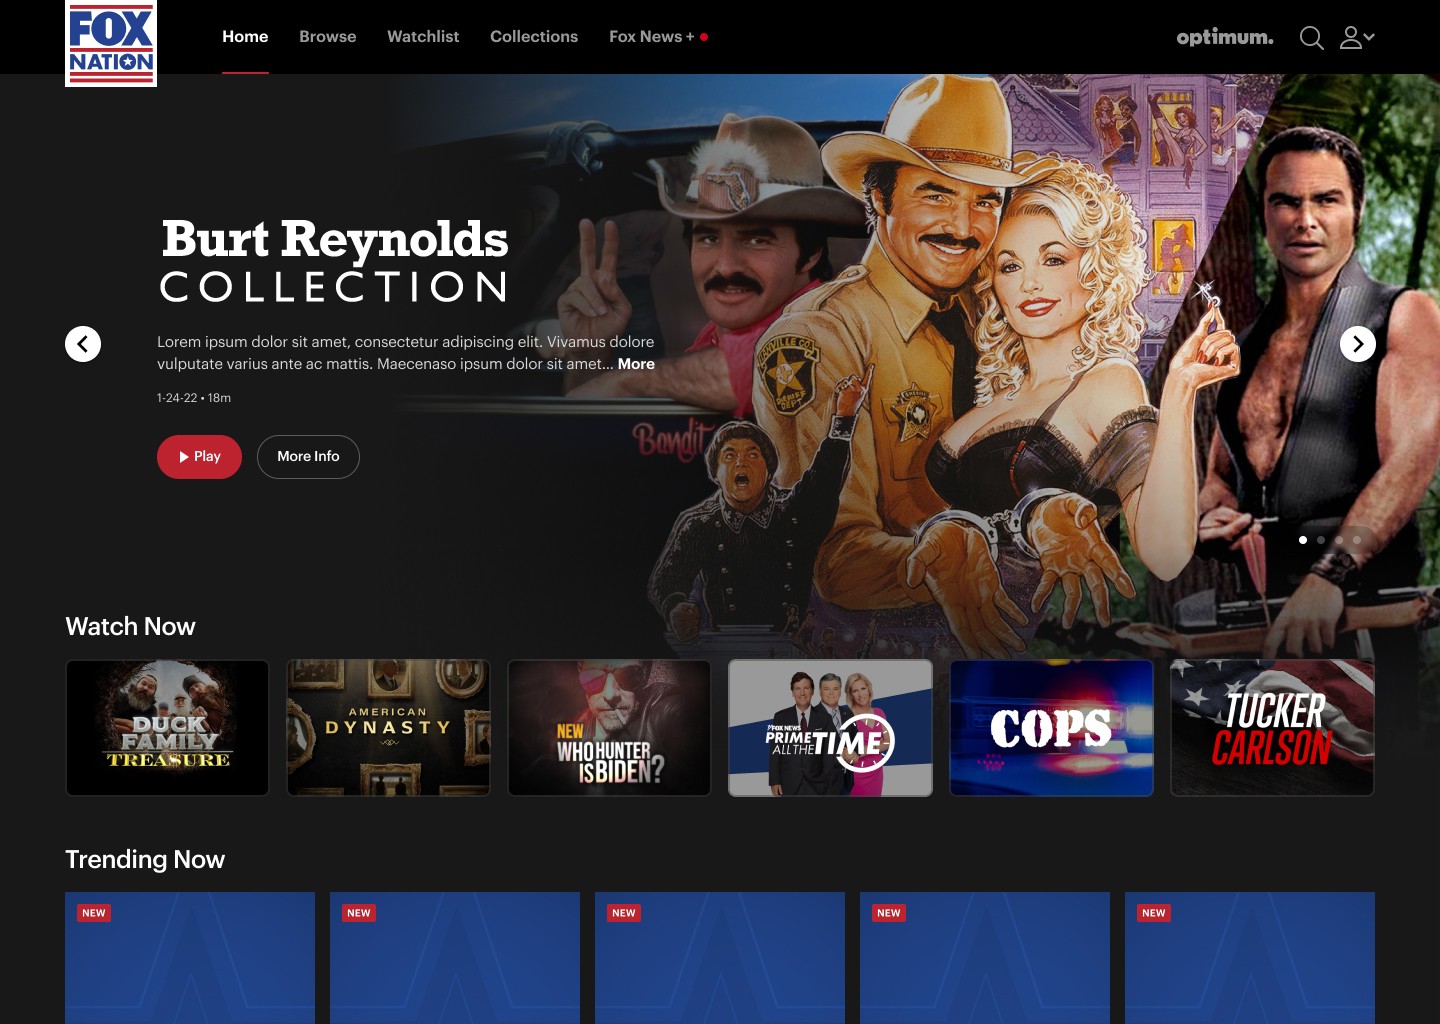Select the third carousel indicator dot

1339,540
